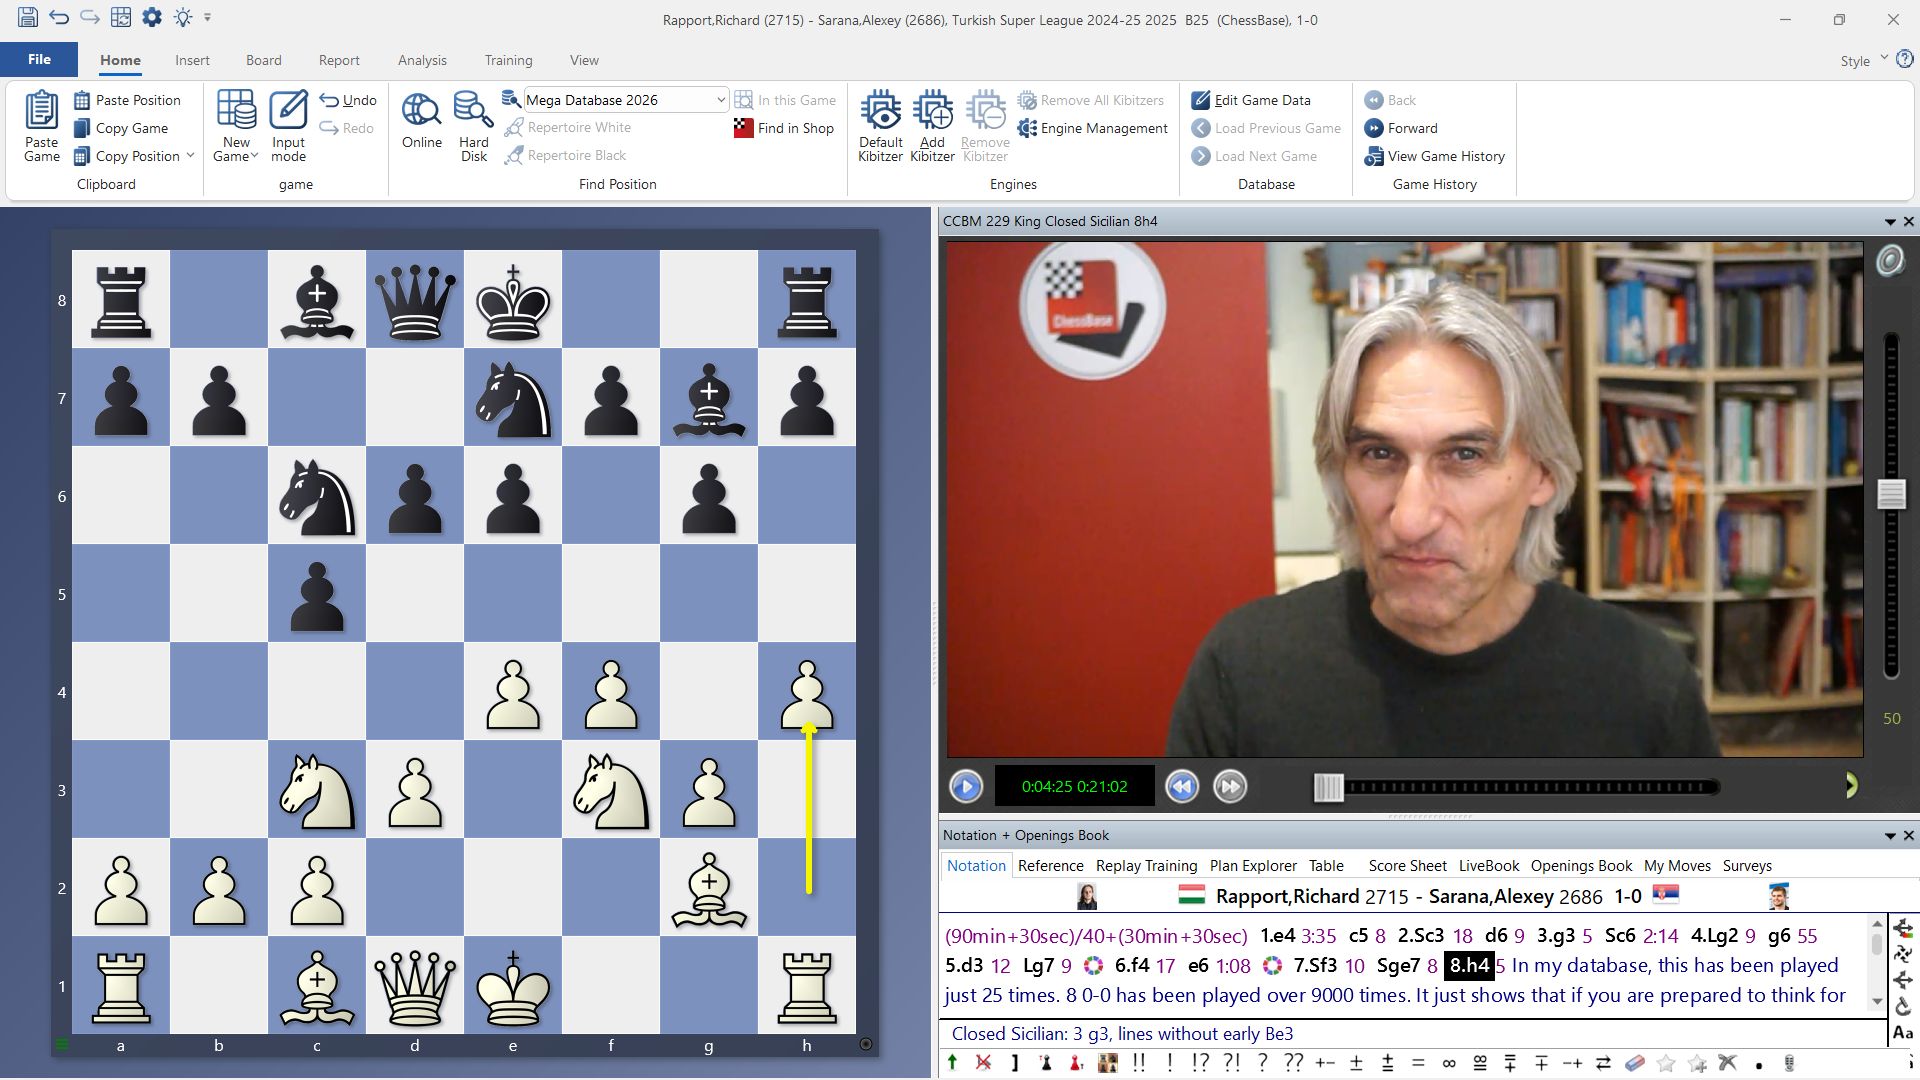The image size is (1920, 1080).
Task: Click the Add Kibitzer icon
Action: 932,110
